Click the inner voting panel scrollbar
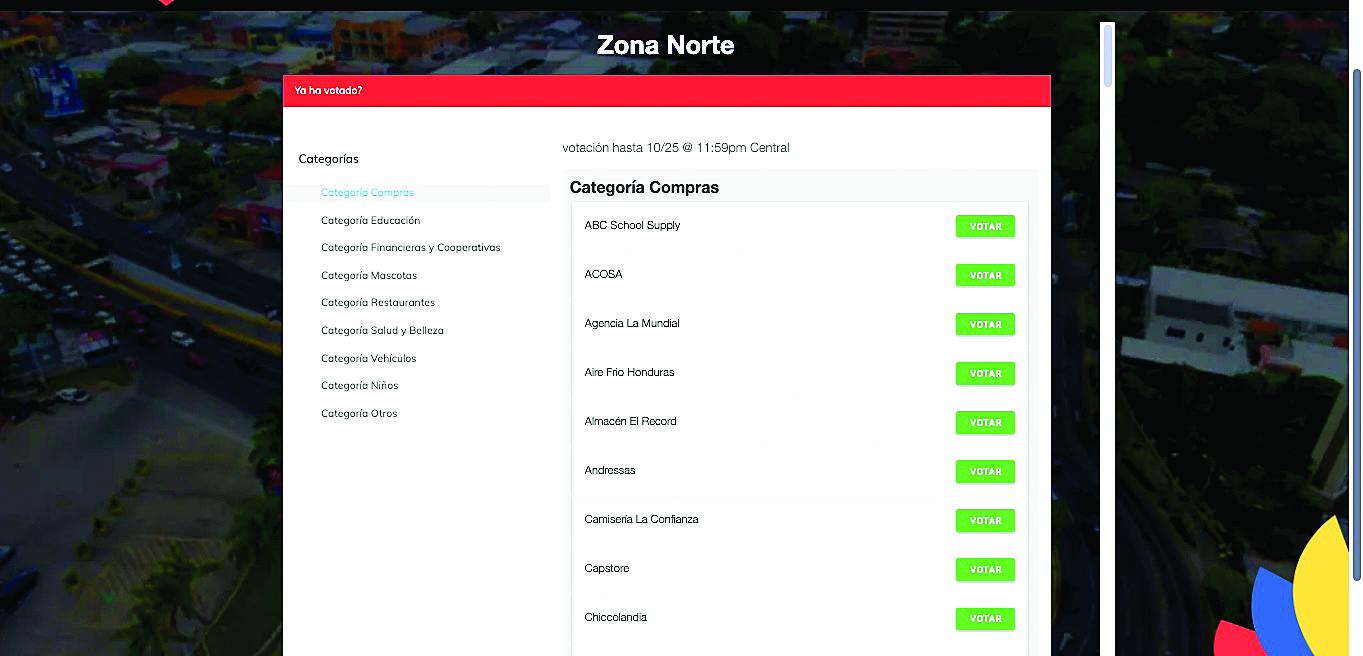This screenshot has width=1363, height=656. pos(1107,55)
